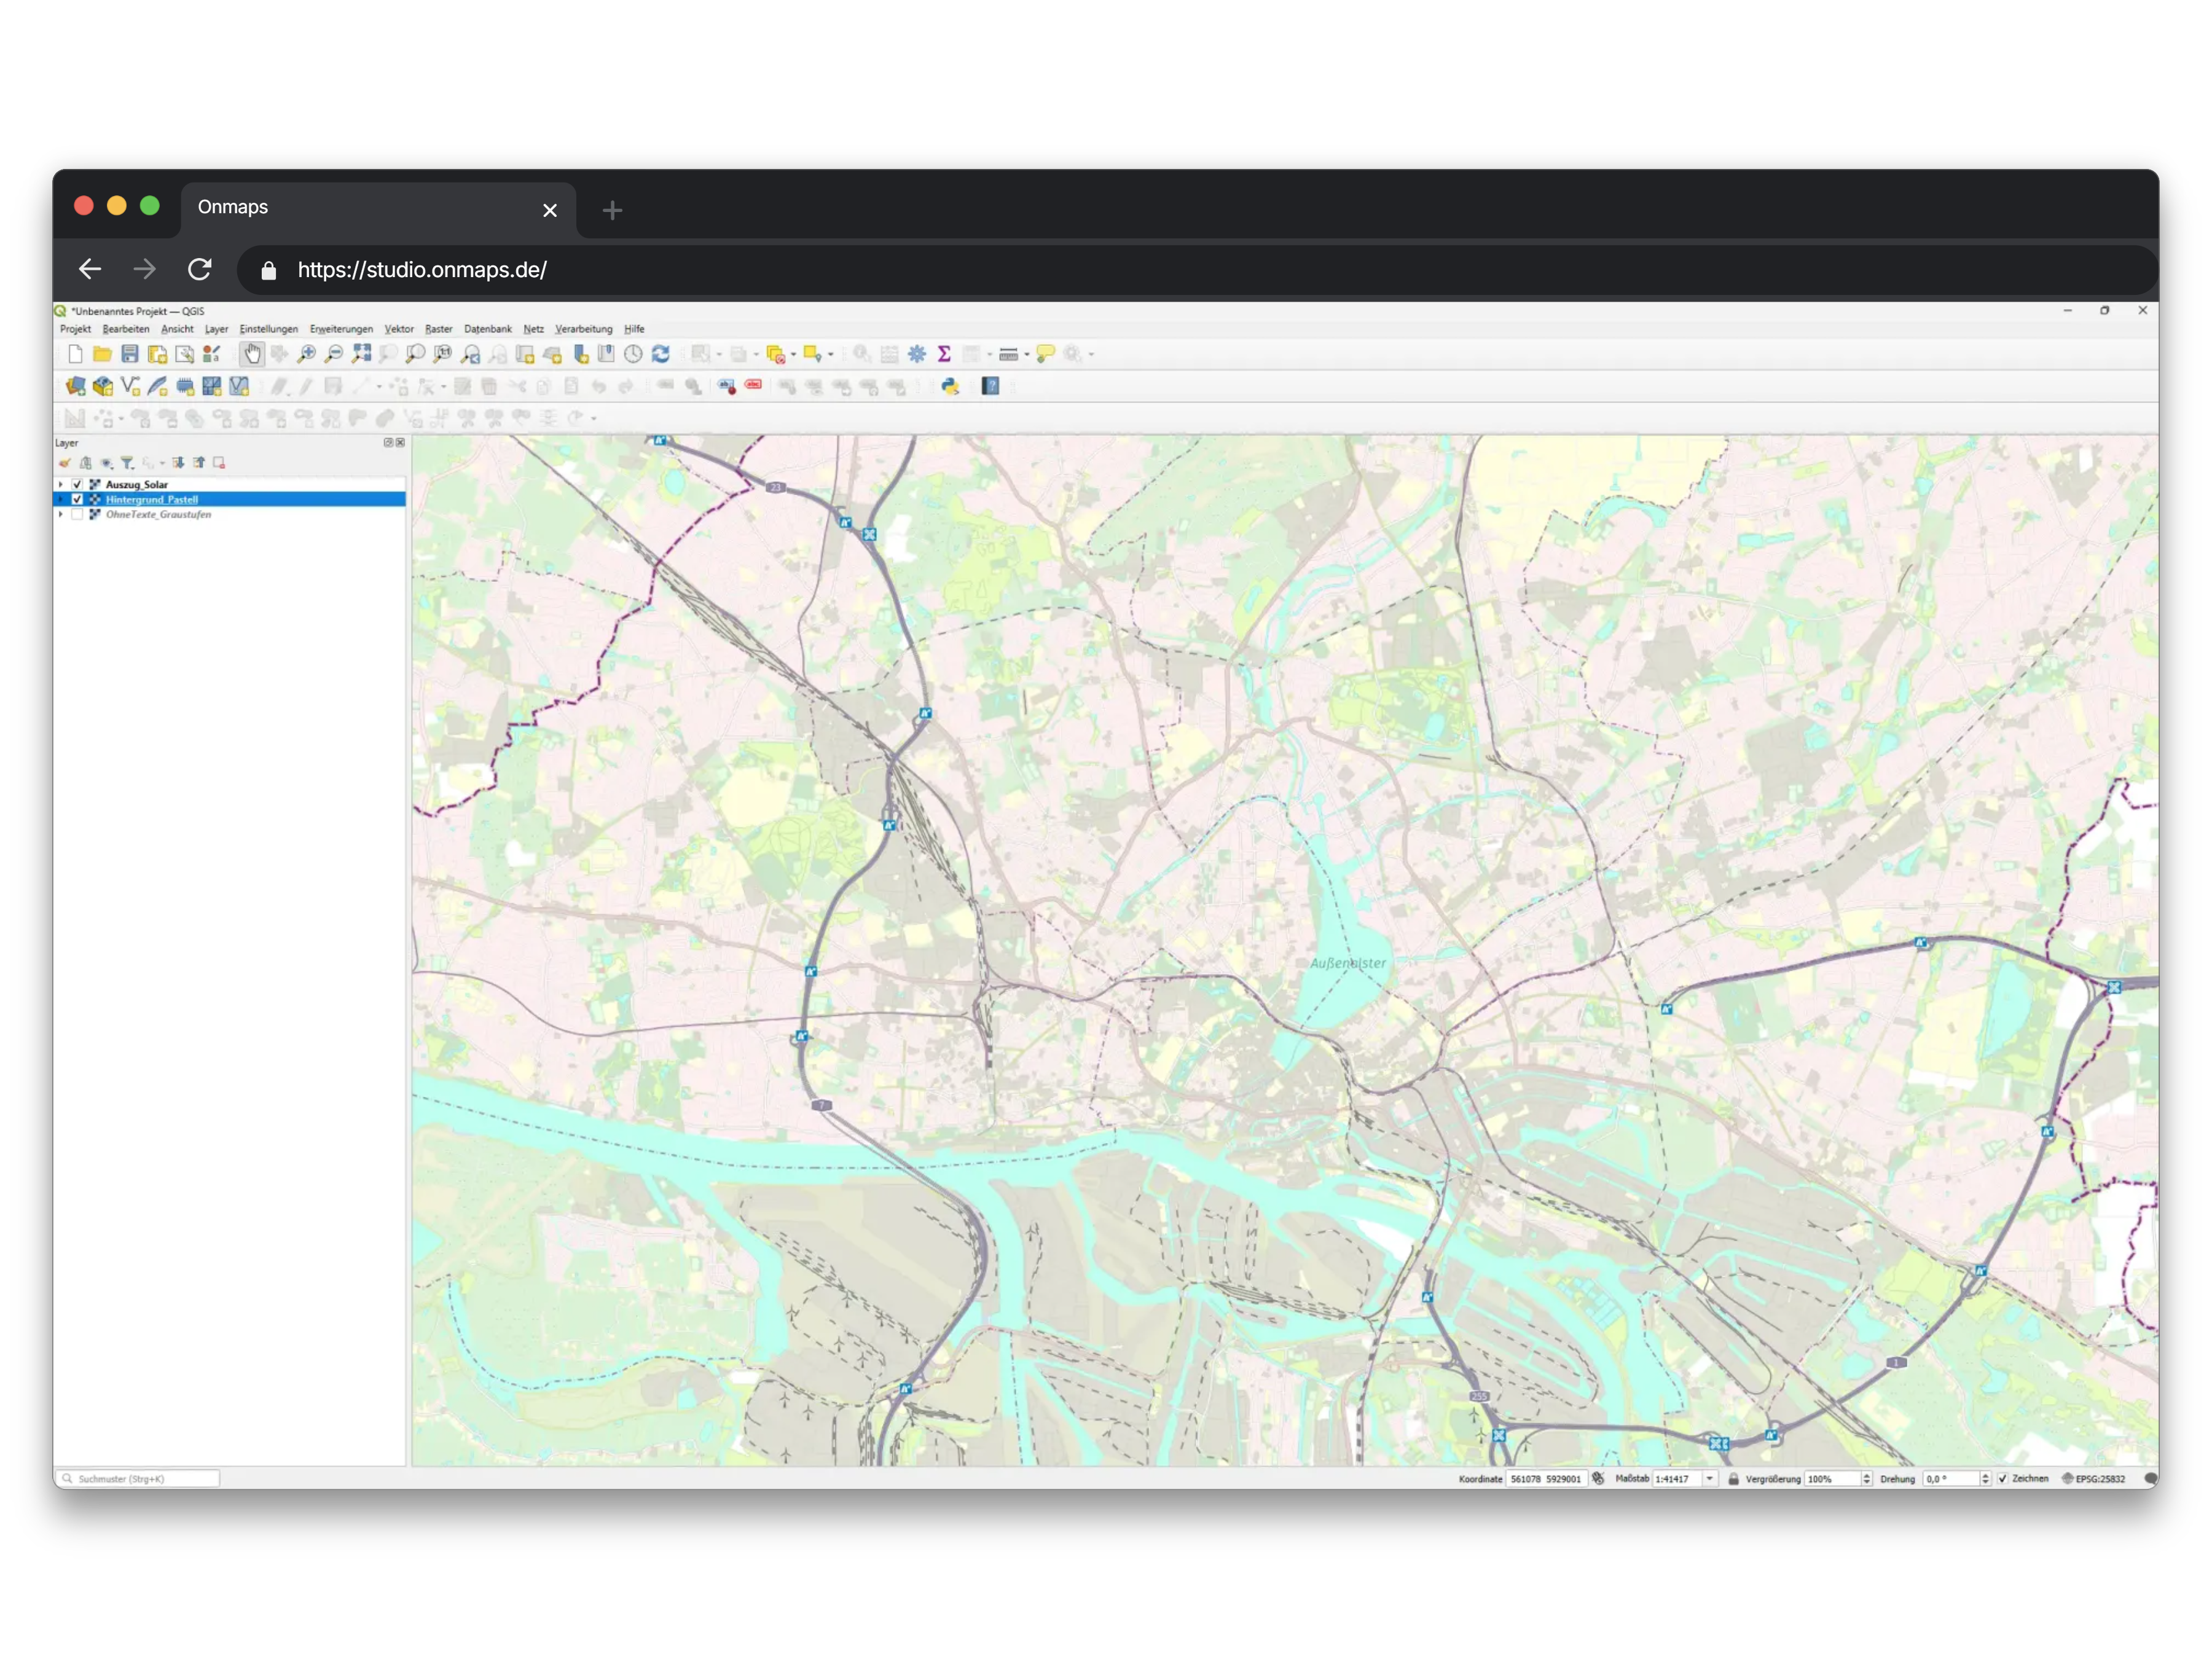2212x1659 pixels.
Task: Click the Zoom Out magnifier tool
Action: click(x=334, y=354)
